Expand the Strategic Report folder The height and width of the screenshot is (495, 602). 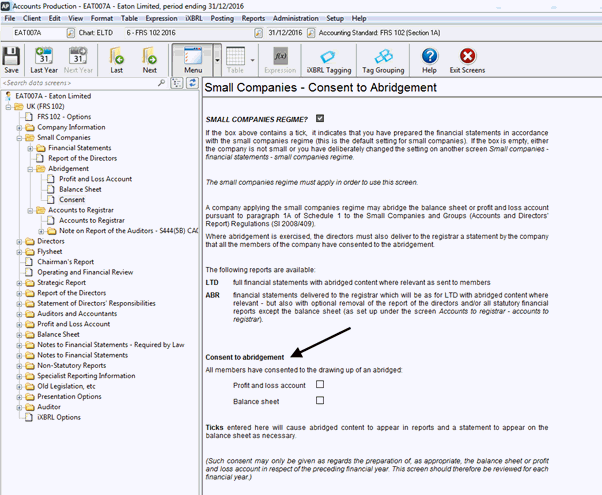tap(19, 283)
